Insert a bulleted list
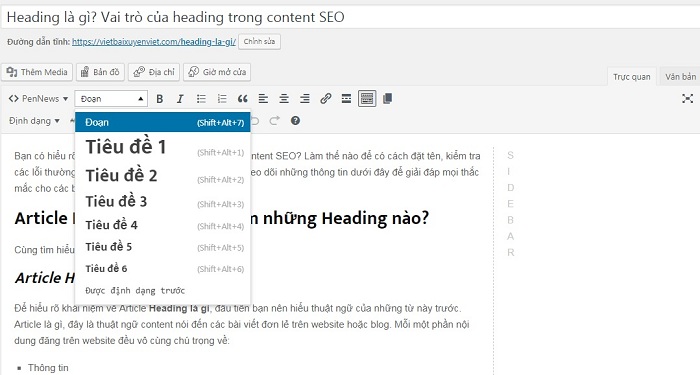 (201, 99)
